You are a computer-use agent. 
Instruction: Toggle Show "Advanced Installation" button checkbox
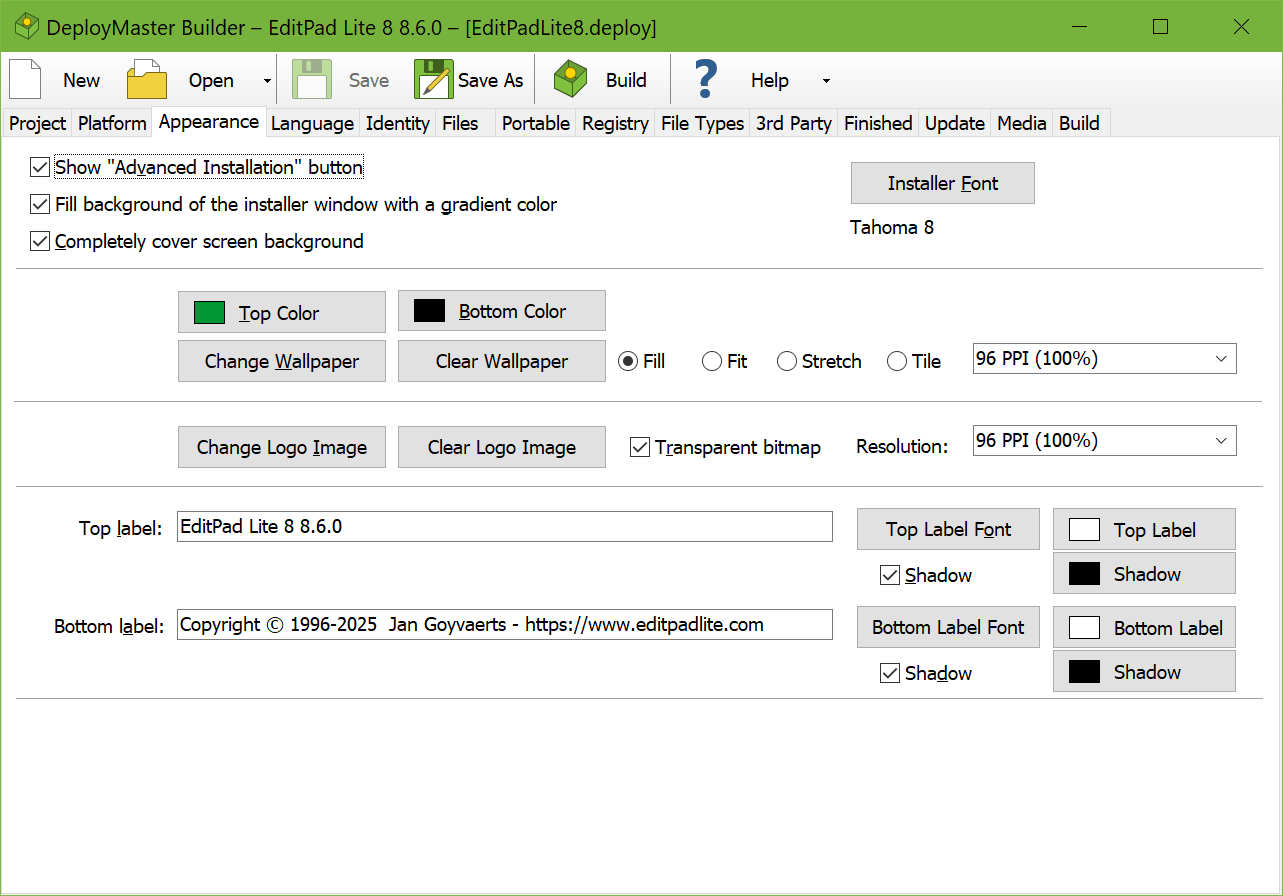40,167
